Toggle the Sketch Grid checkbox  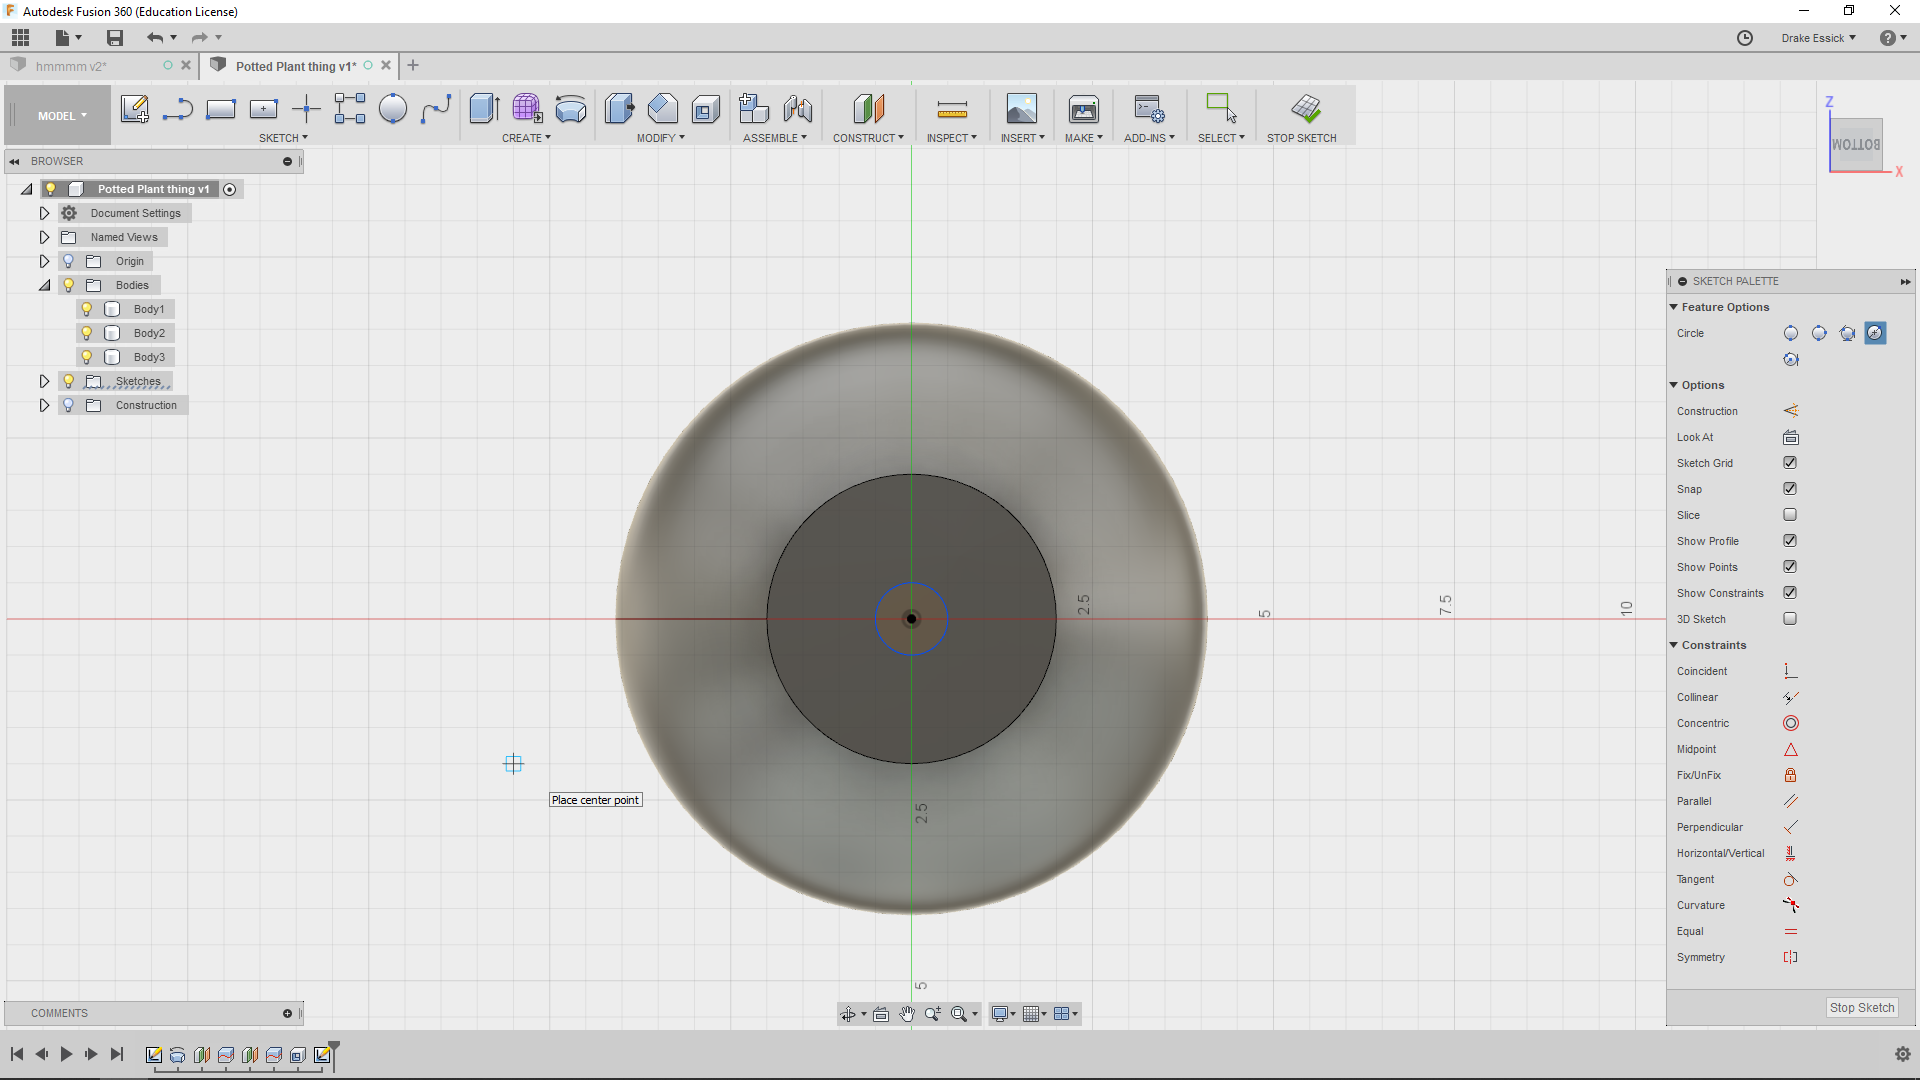tap(1790, 463)
